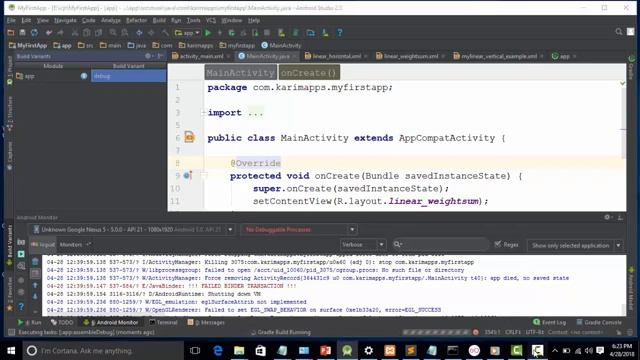
Task: Click the karimapps breadcrumb in navigation bar
Action: tap(196, 45)
